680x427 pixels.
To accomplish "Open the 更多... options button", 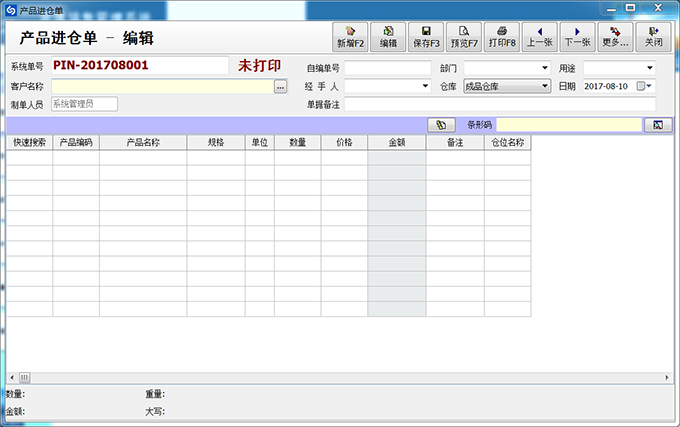I will [615, 37].
